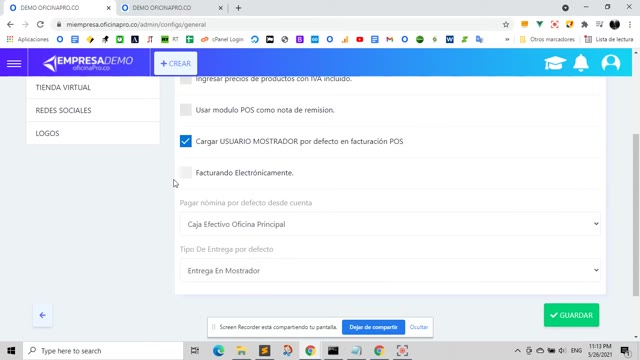Open the hamburger menu in the header
Image resolution: width=640 pixels, height=360 pixels.
click(14, 63)
